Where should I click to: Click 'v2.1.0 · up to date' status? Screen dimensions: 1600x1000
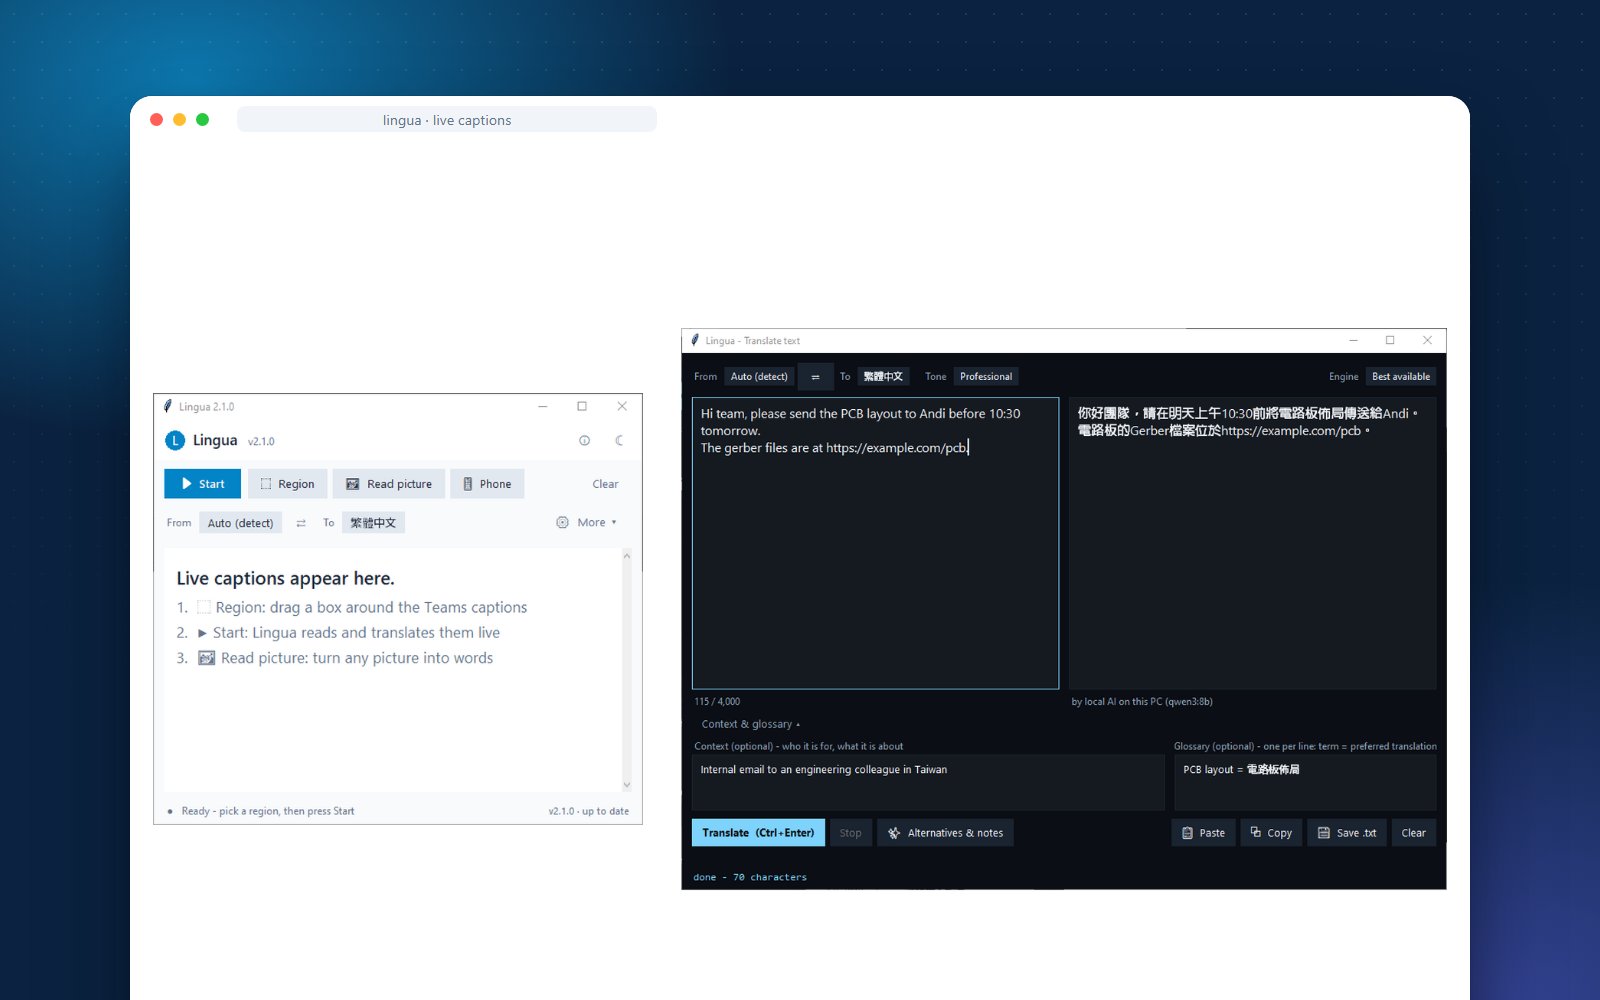pos(588,811)
